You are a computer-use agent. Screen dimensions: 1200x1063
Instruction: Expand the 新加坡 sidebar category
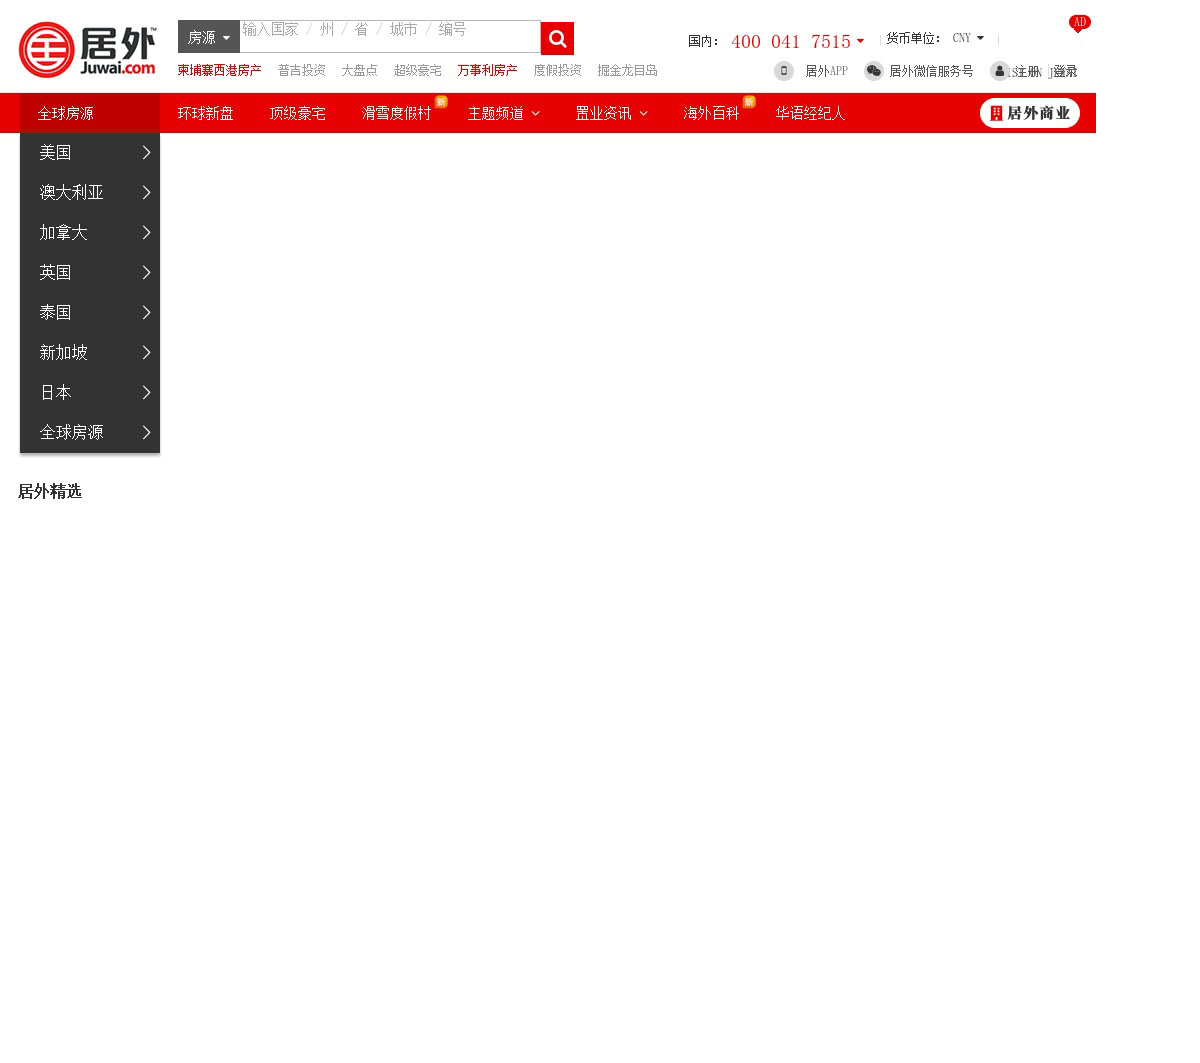coord(90,353)
